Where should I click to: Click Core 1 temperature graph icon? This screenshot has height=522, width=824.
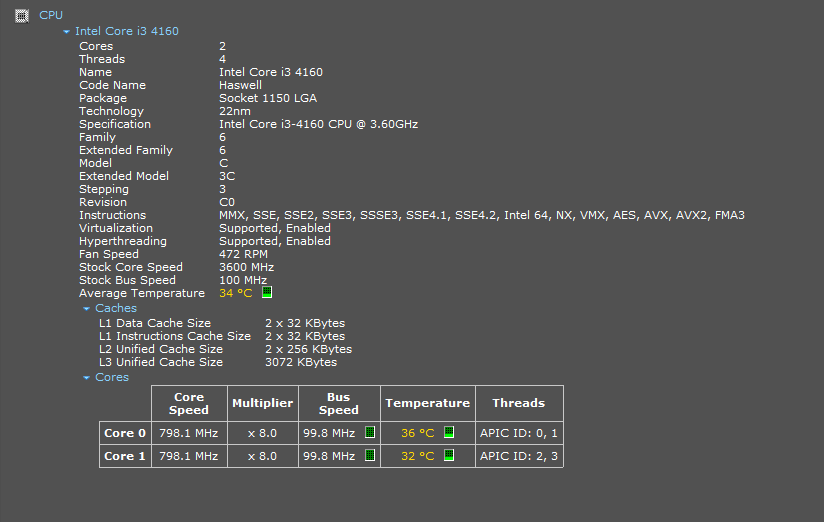pos(449,455)
